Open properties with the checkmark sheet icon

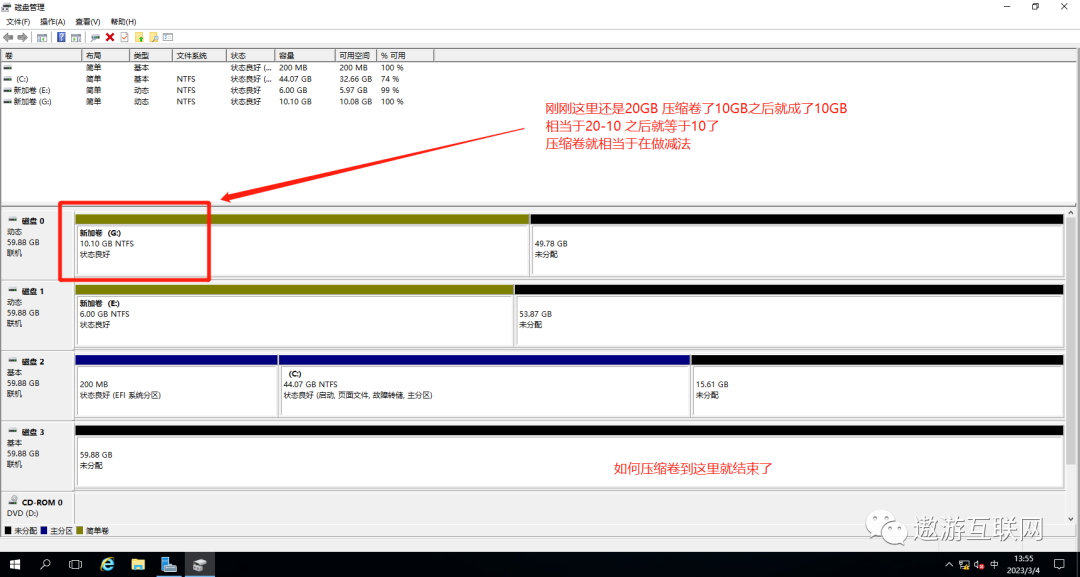125,37
